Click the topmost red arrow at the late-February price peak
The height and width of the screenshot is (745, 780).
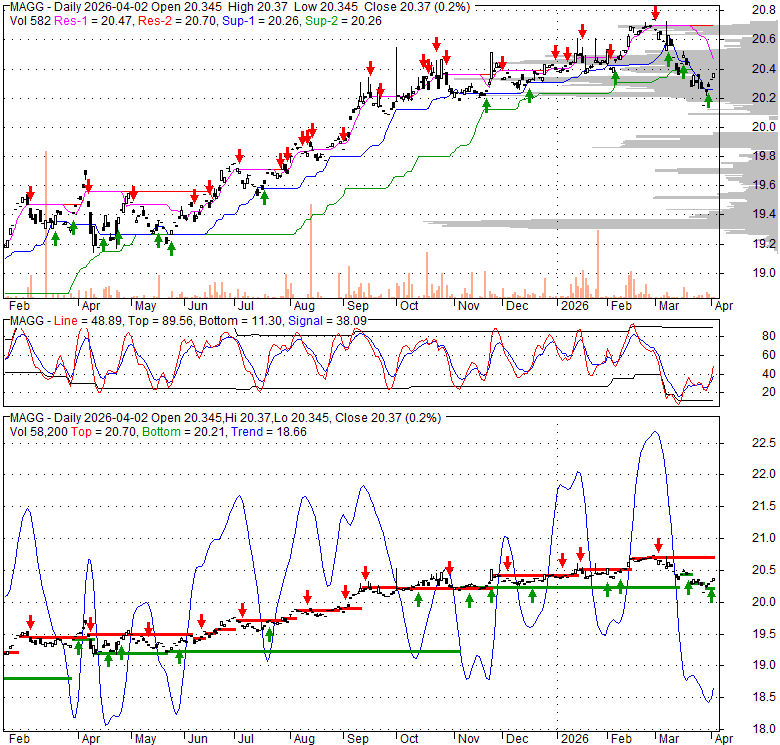click(656, 14)
